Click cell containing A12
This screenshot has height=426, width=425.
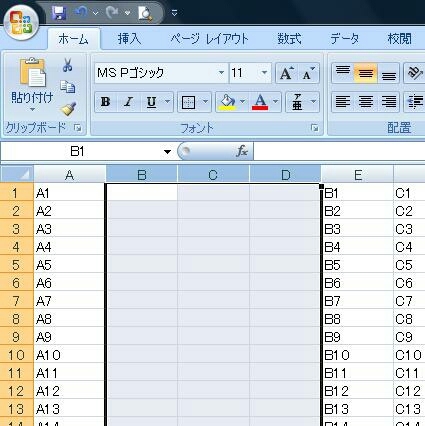(69, 391)
